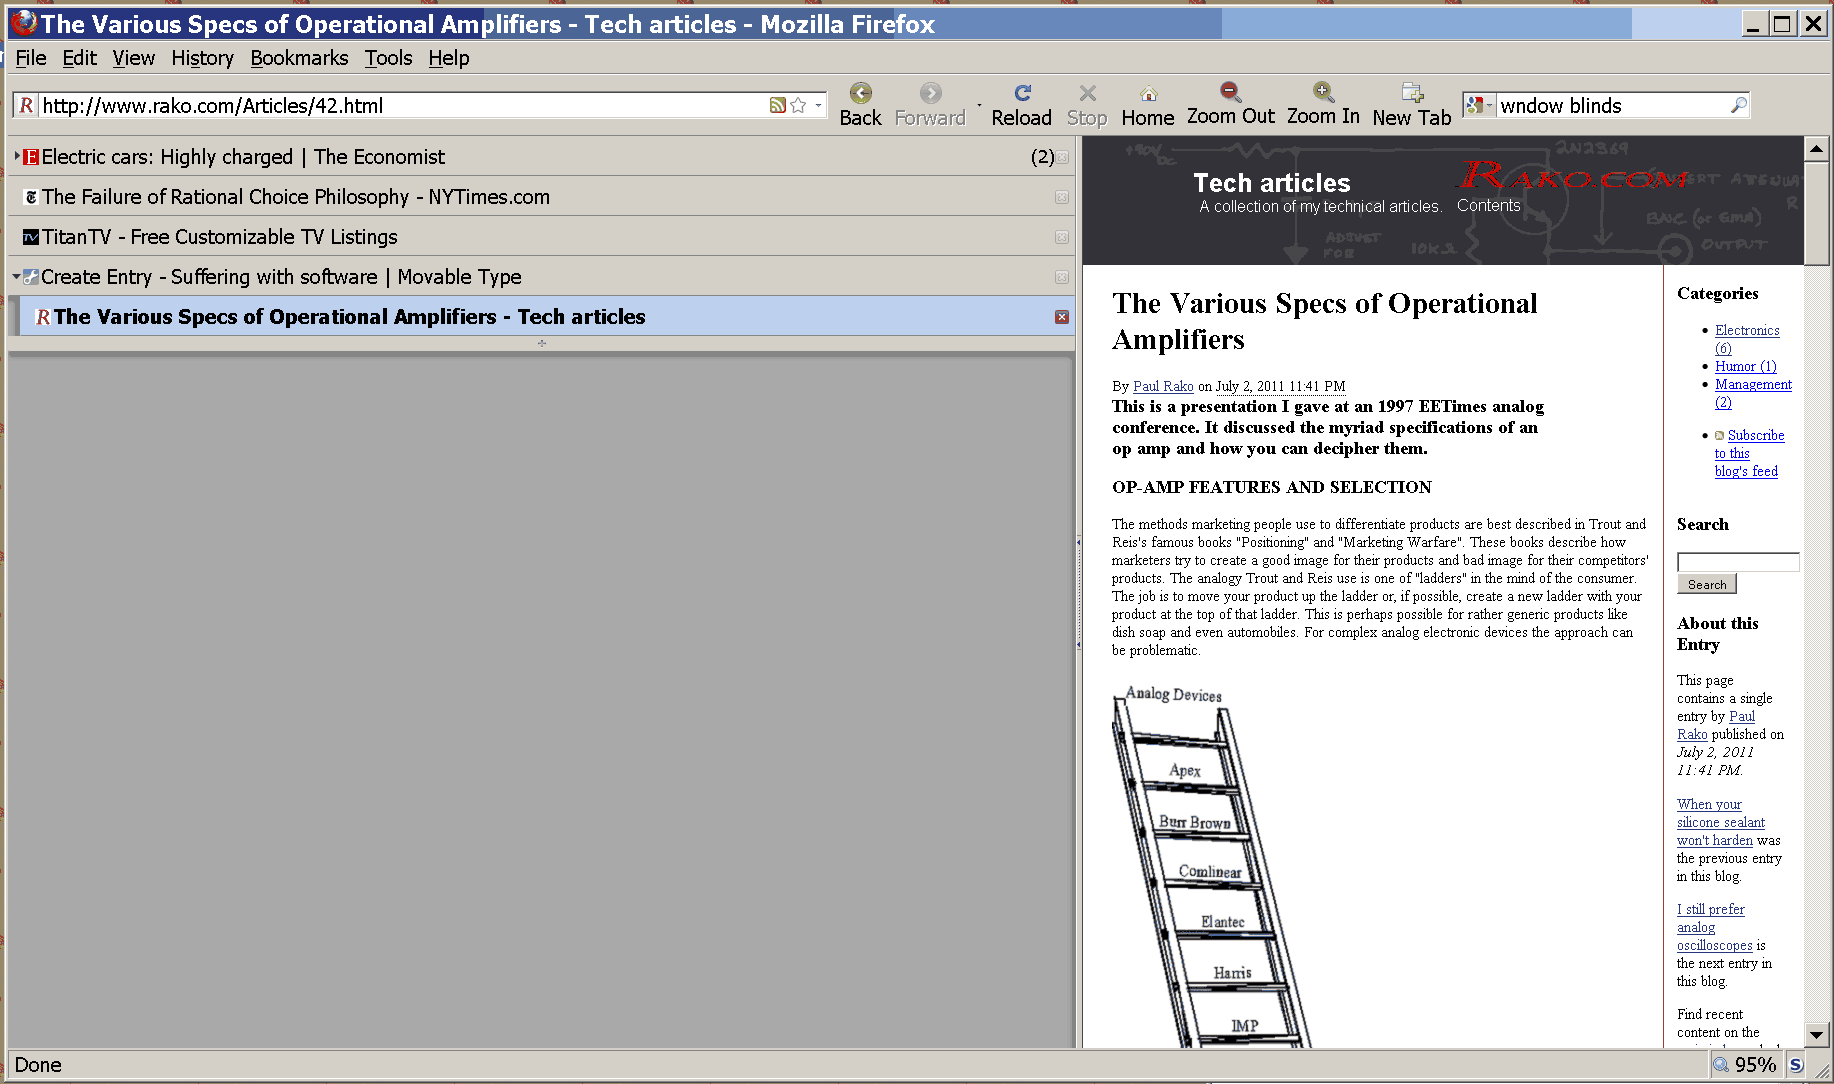
Task: Click the Firefox icon in title bar
Action: click(24, 23)
